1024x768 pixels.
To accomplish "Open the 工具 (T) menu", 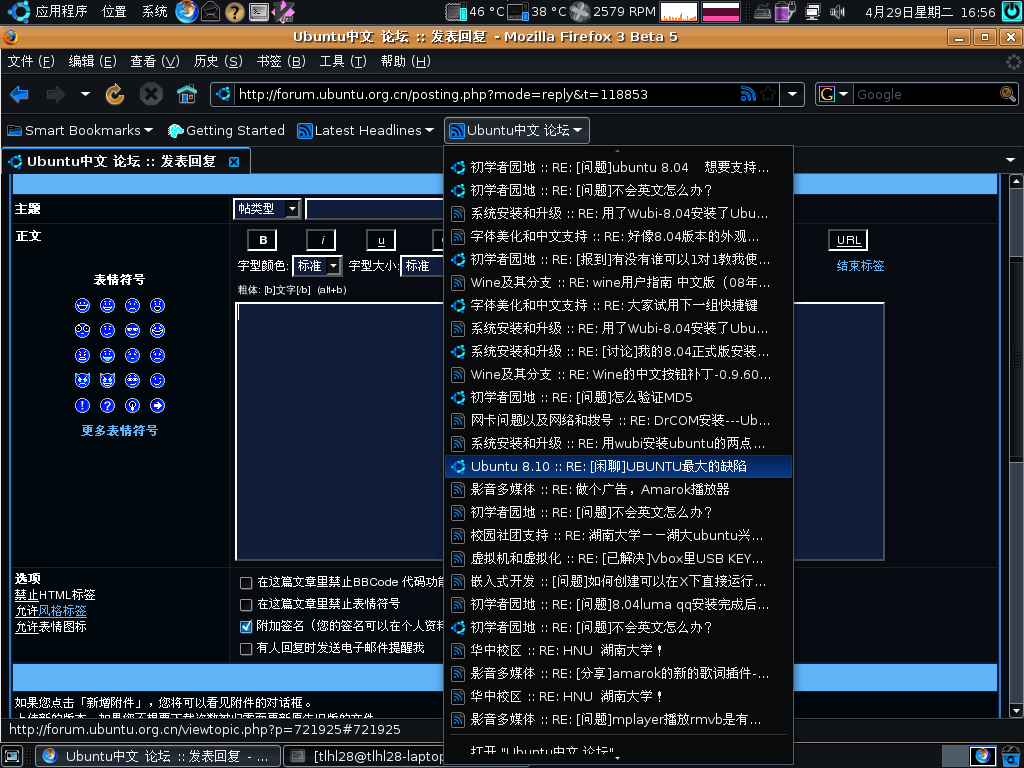I will tap(343, 61).
